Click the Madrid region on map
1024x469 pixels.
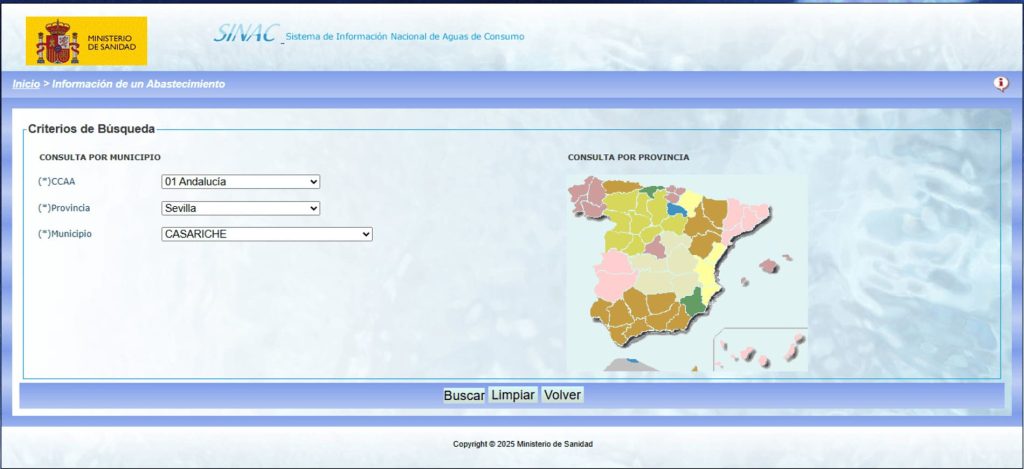click(x=655, y=247)
